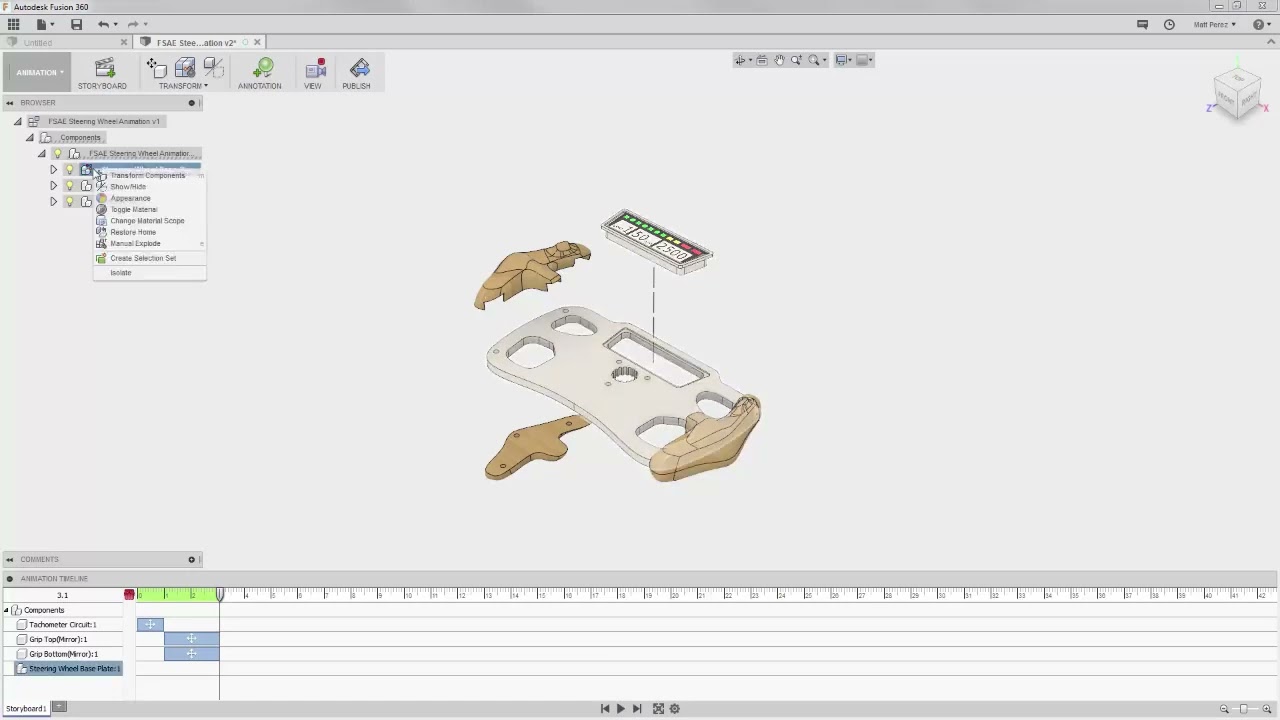Image resolution: width=1280 pixels, height=720 pixels.
Task: Redo the last undone action
Action: pos(132,24)
